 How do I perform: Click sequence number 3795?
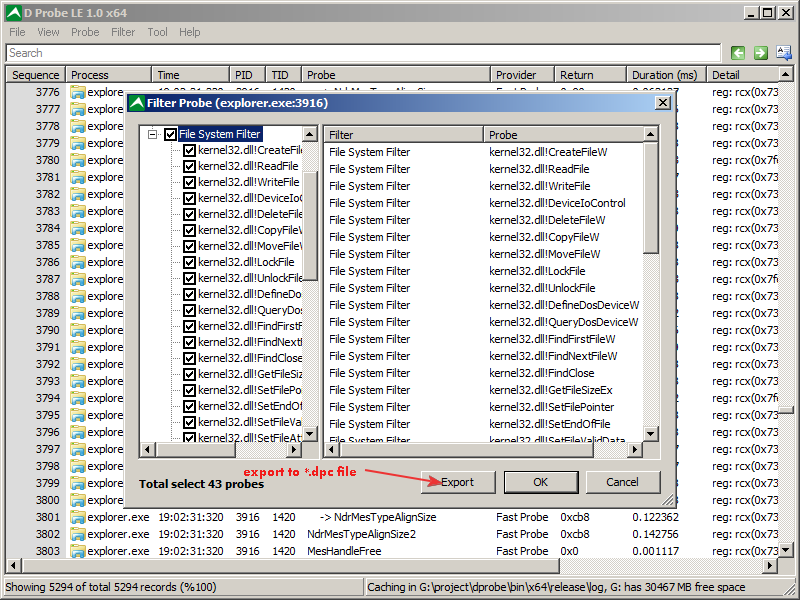click(x=47, y=415)
